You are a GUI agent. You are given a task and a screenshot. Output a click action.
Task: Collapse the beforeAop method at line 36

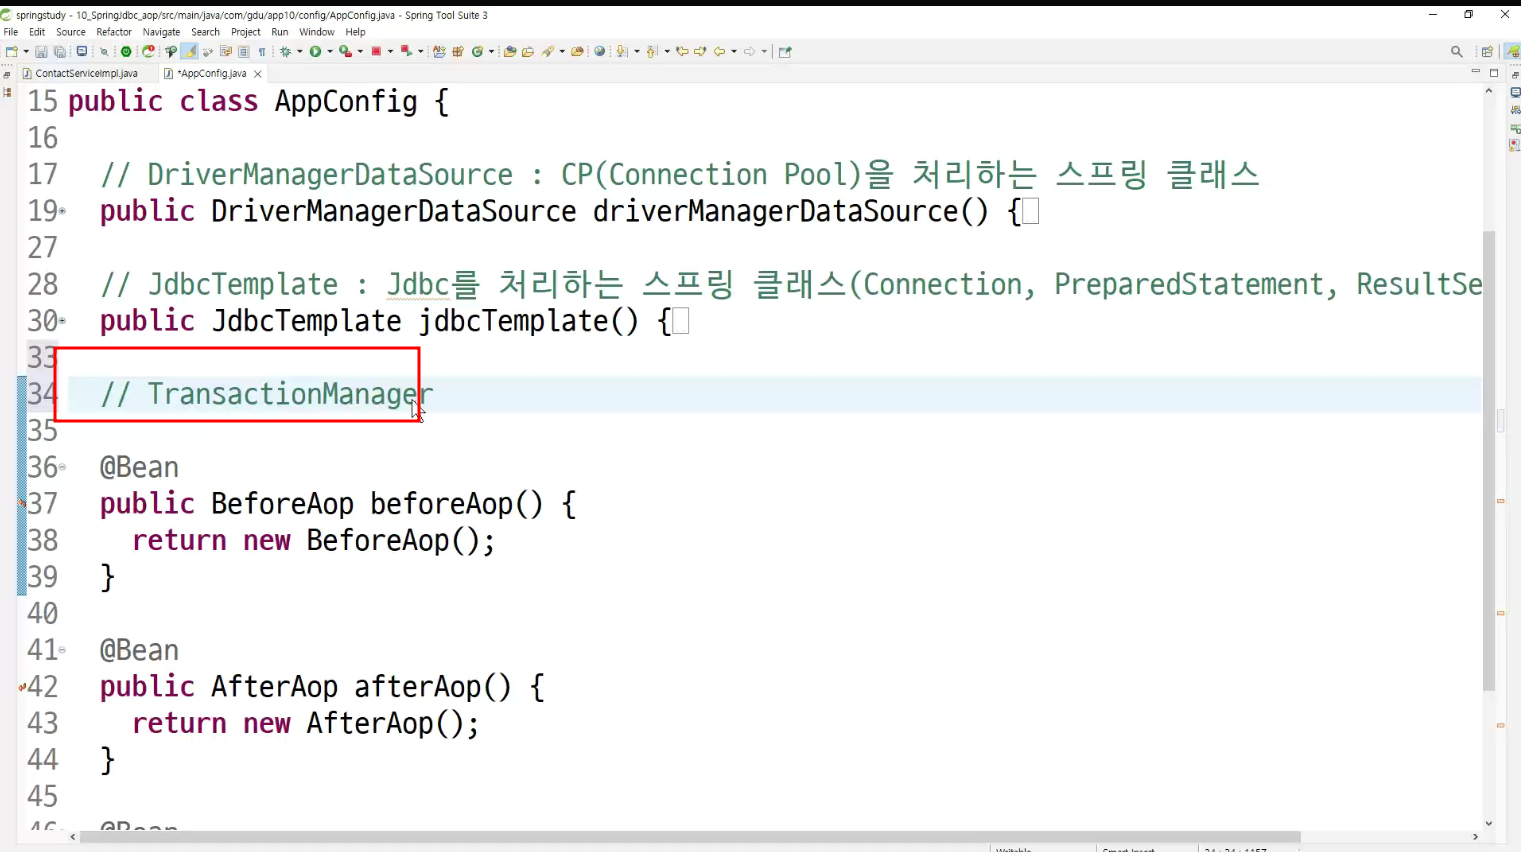63,467
